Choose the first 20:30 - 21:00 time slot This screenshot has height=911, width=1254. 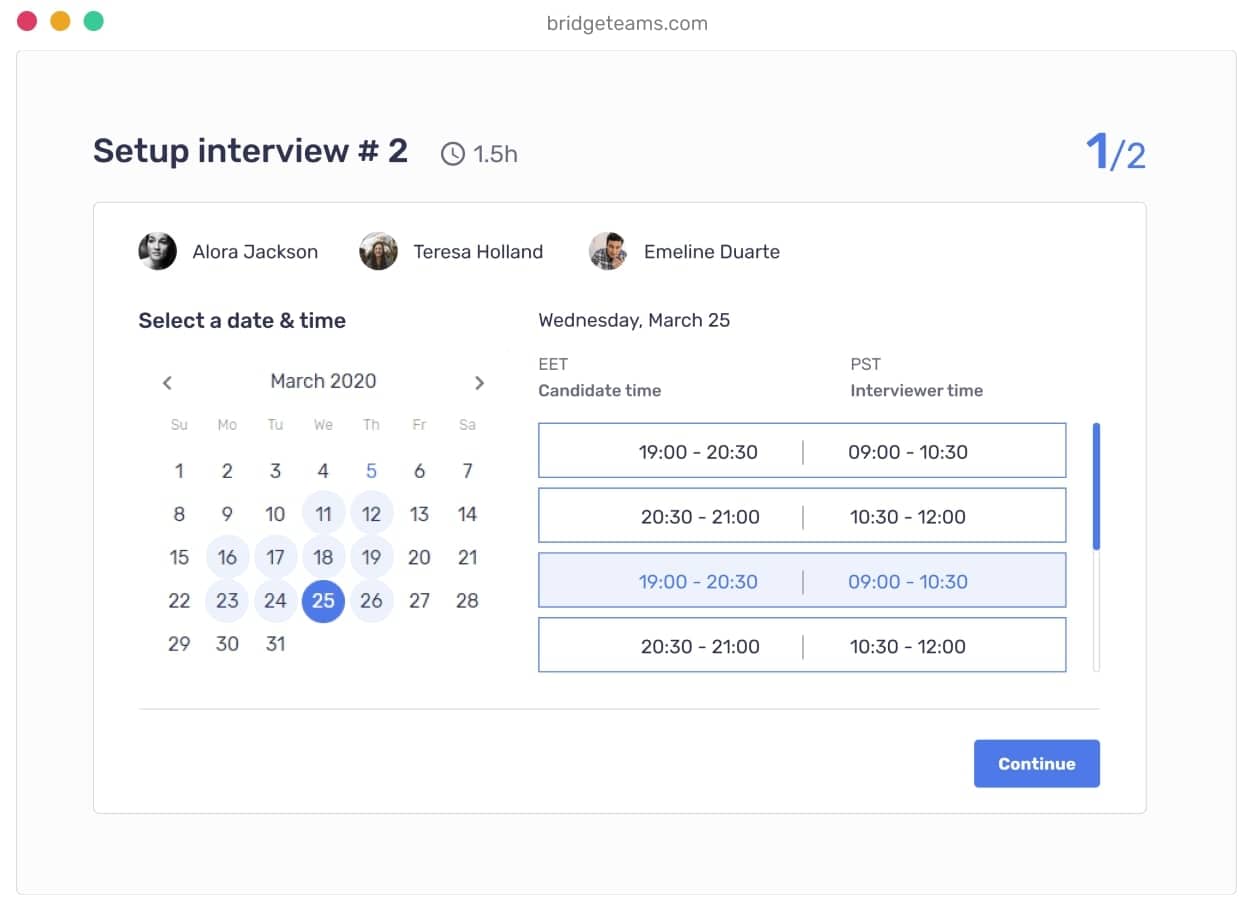802,516
